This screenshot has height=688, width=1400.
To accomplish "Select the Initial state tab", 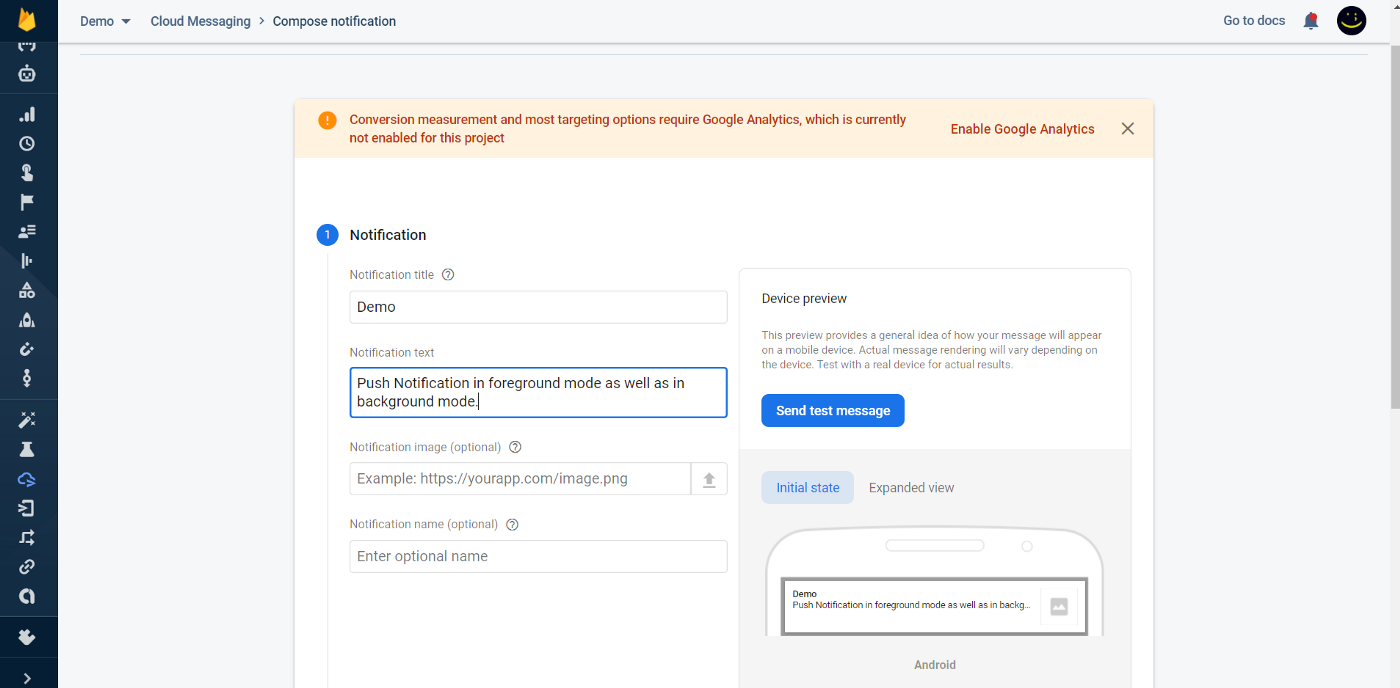I will (x=807, y=488).
